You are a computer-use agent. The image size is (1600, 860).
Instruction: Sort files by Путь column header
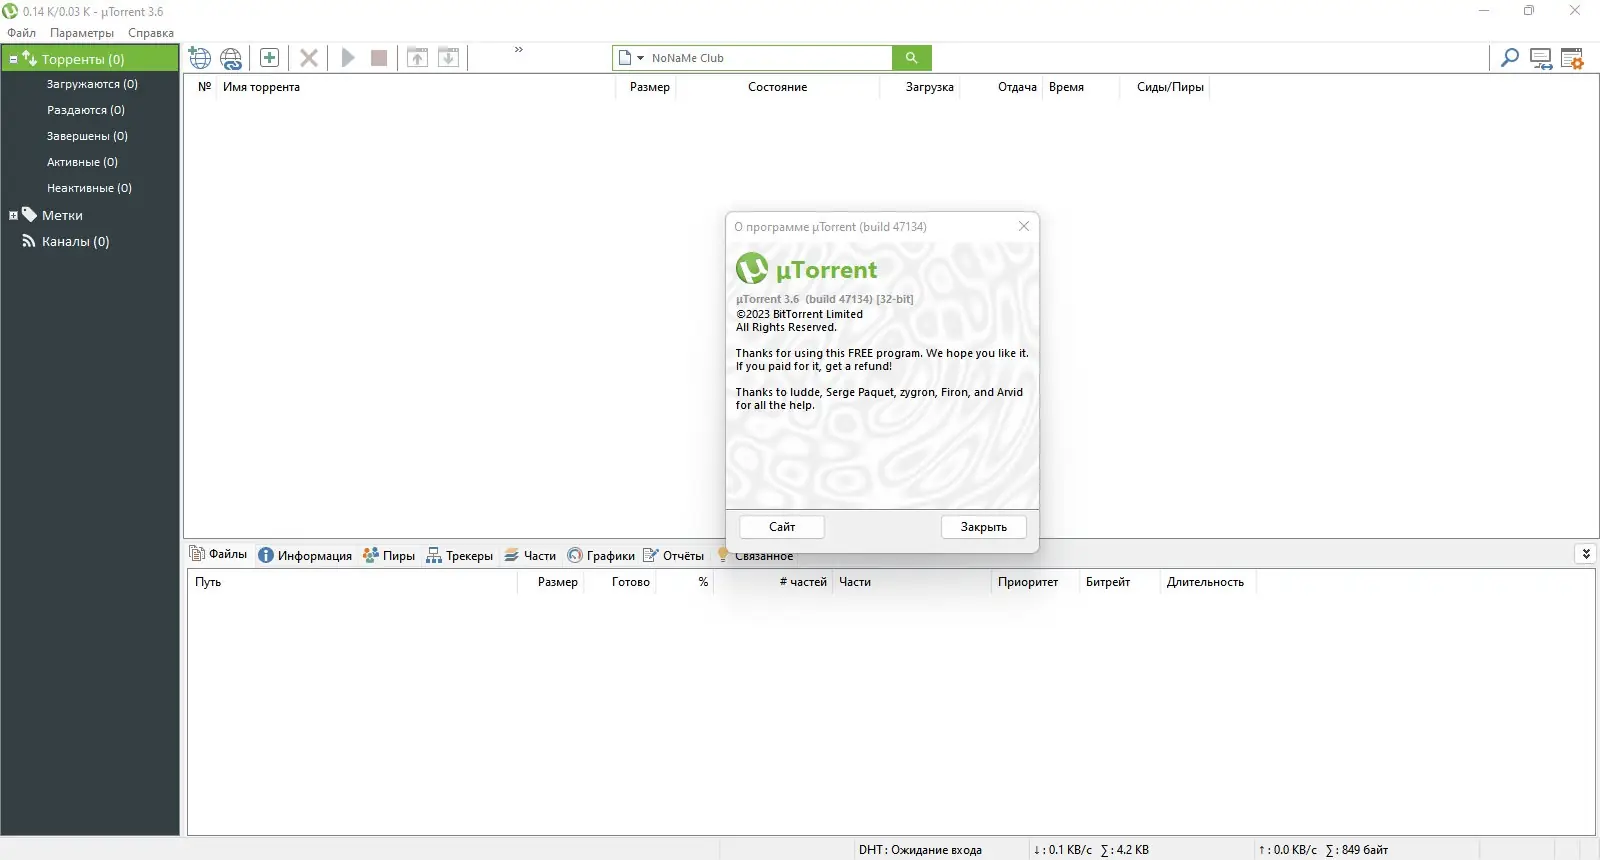click(208, 582)
